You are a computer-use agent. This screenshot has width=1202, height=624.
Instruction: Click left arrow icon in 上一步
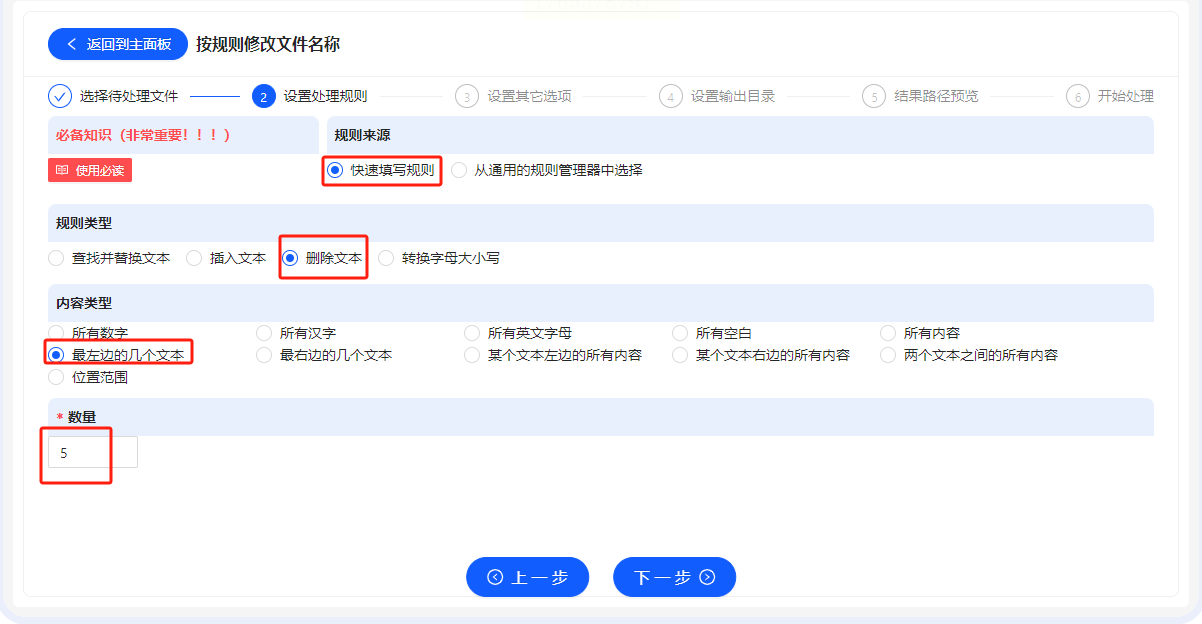point(494,577)
